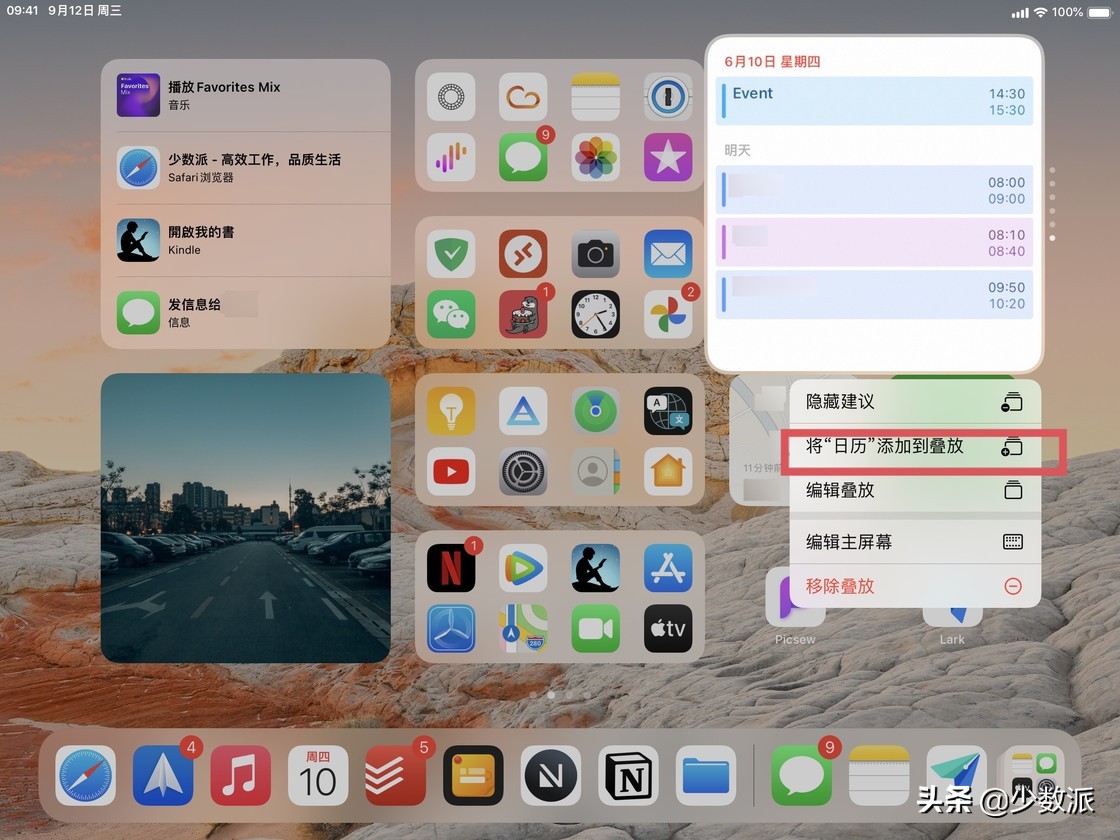This screenshot has width=1120, height=840.
Task: Select 编辑主屏幕 menu entry
Action: (915, 542)
